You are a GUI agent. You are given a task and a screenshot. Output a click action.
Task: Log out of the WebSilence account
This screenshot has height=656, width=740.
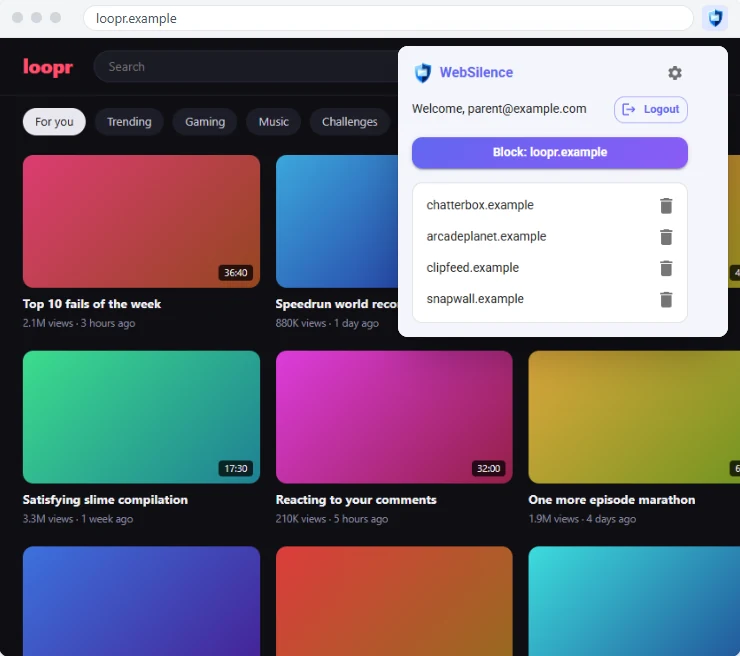(650, 109)
